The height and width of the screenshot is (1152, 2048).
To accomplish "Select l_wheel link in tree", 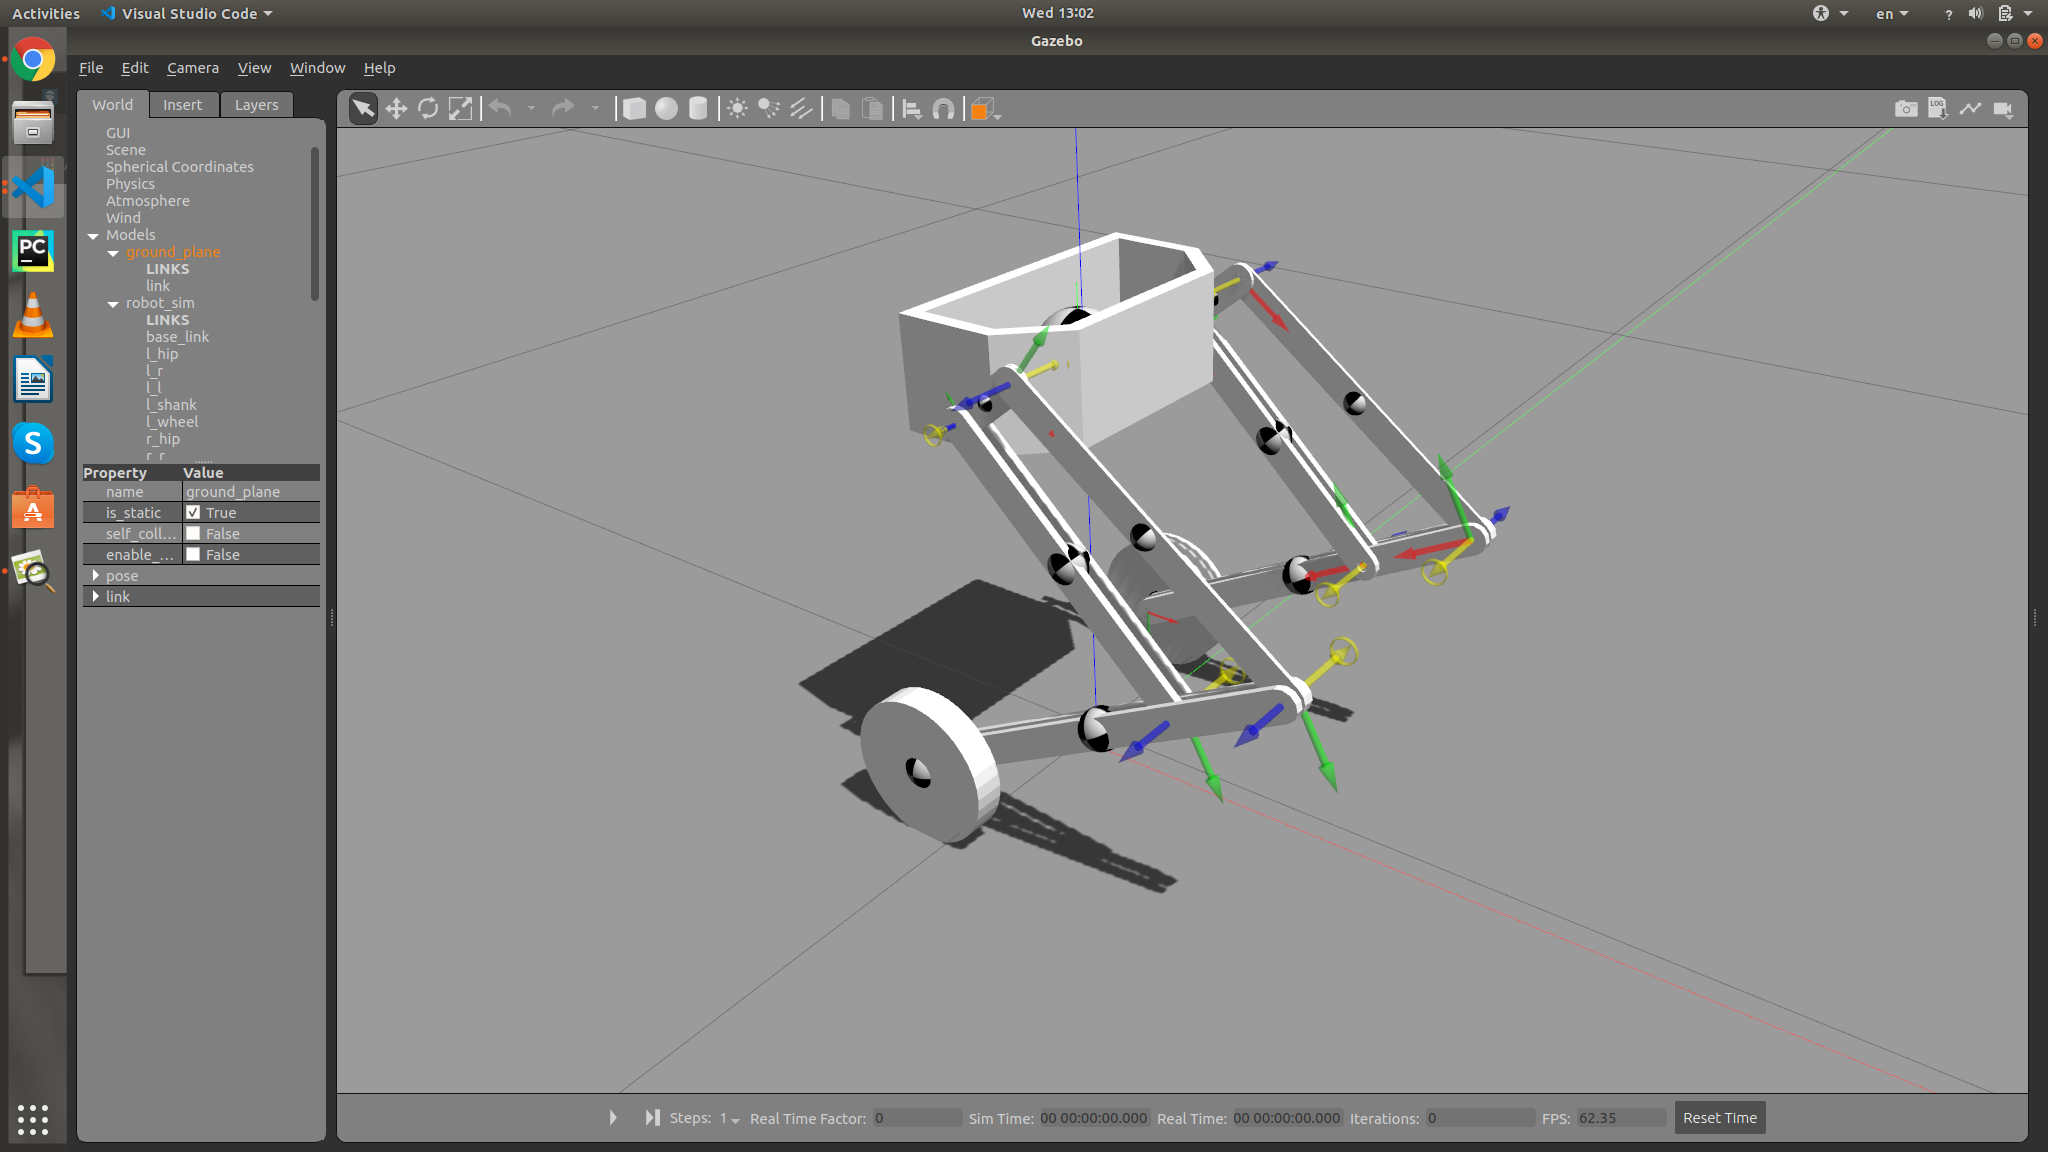I will tap(173, 422).
